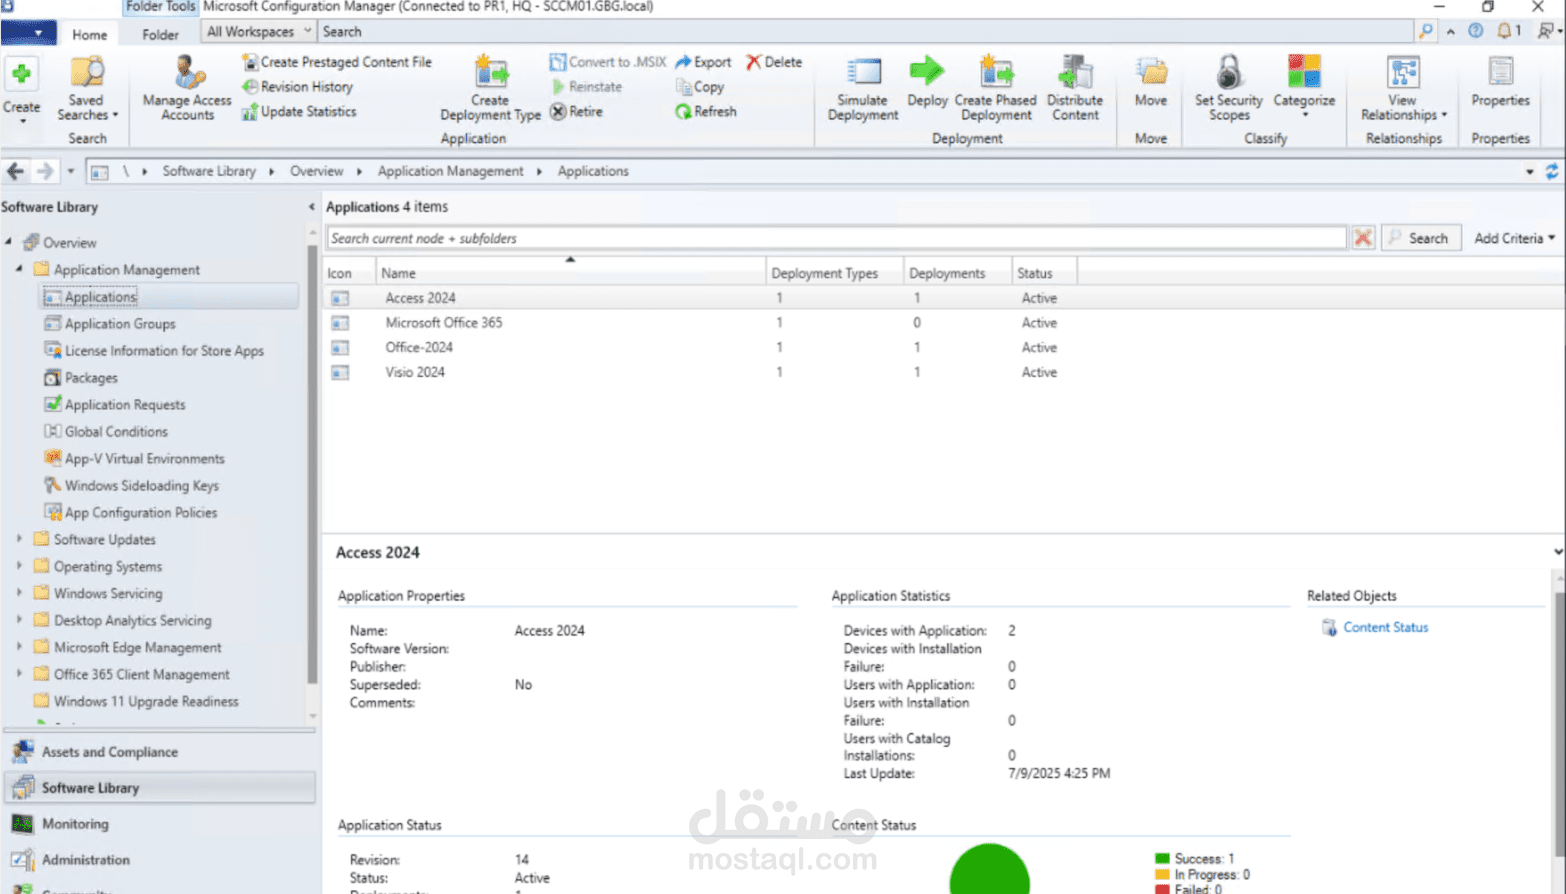Select the Office-2024 application row

(x=944, y=348)
